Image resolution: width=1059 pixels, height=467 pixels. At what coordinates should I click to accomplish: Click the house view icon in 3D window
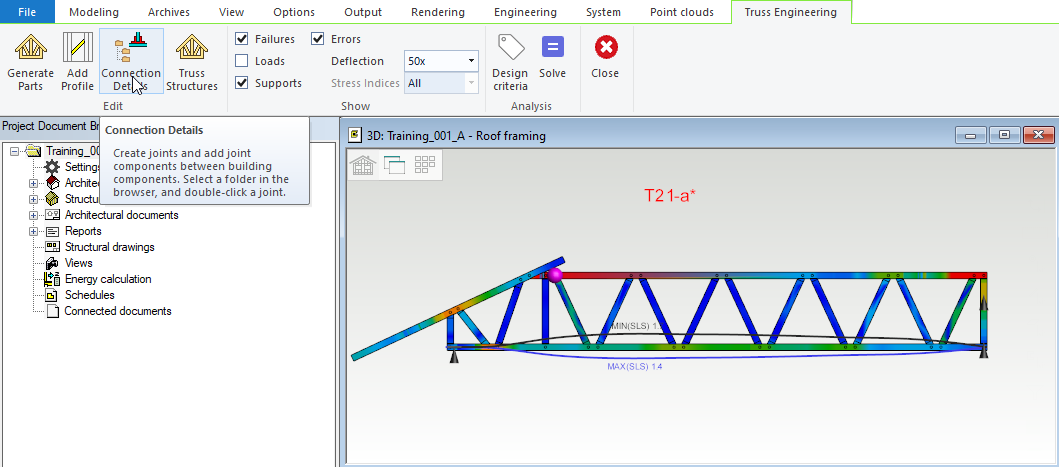[x=362, y=166]
